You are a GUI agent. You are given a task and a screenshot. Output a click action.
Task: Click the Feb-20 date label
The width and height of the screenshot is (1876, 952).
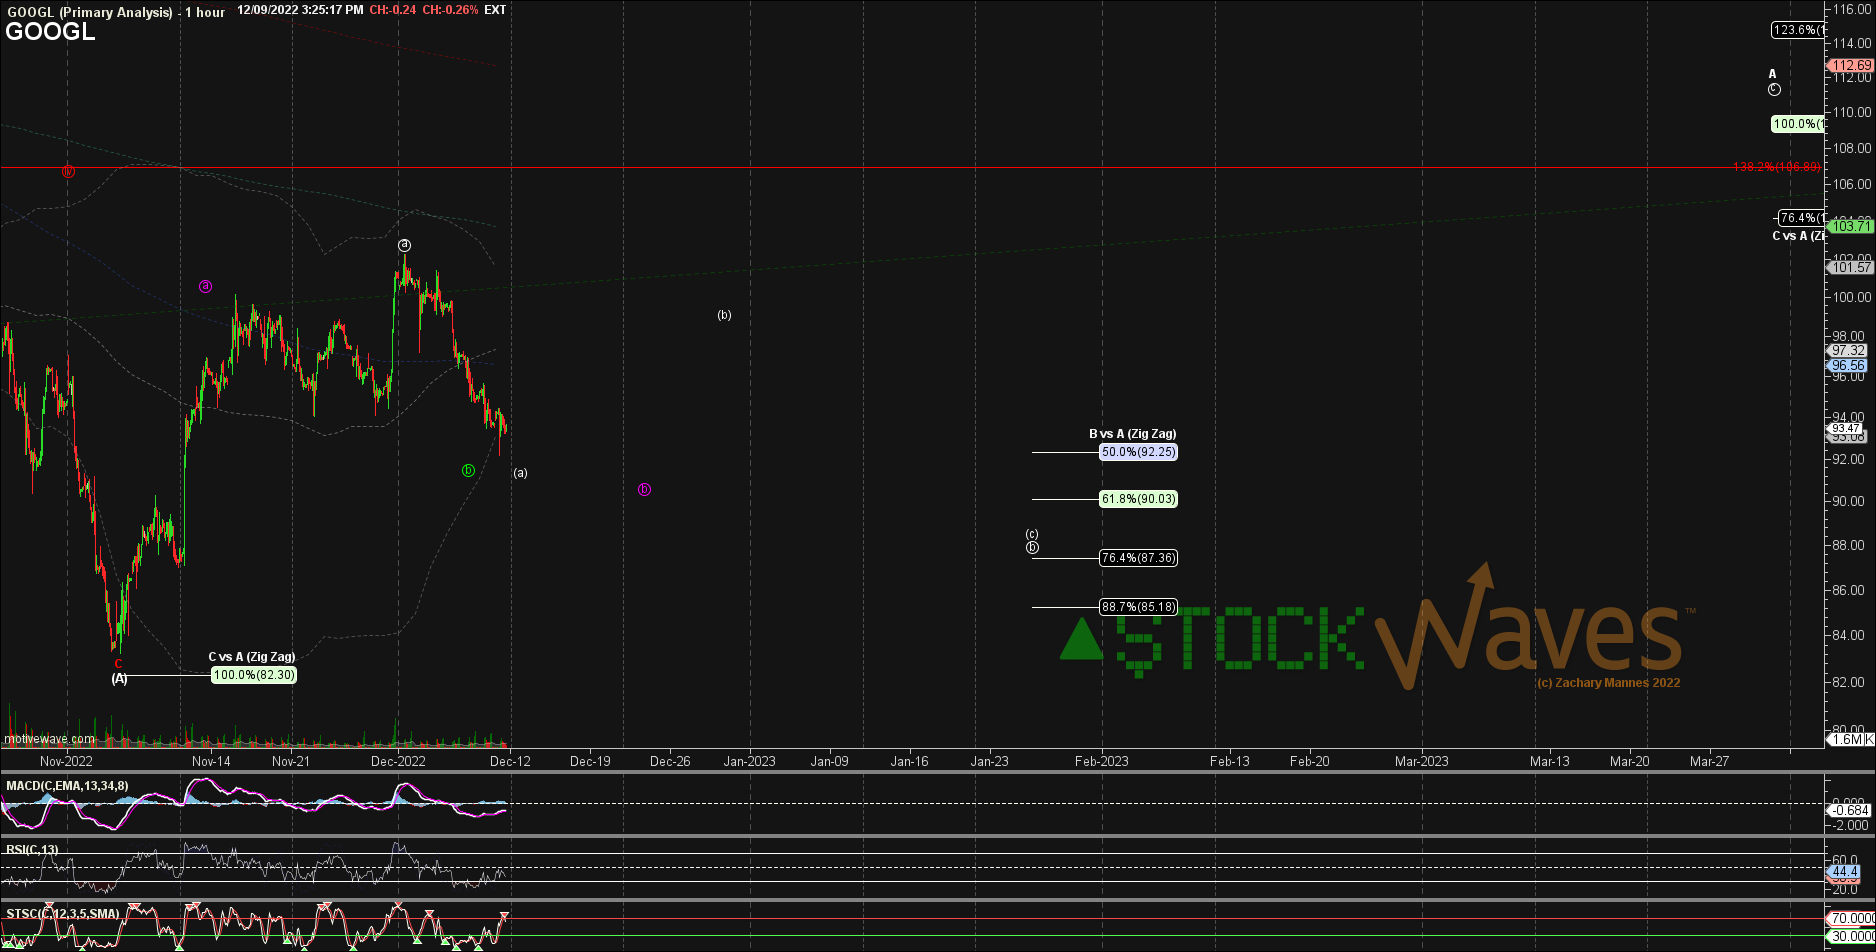coord(1310,761)
